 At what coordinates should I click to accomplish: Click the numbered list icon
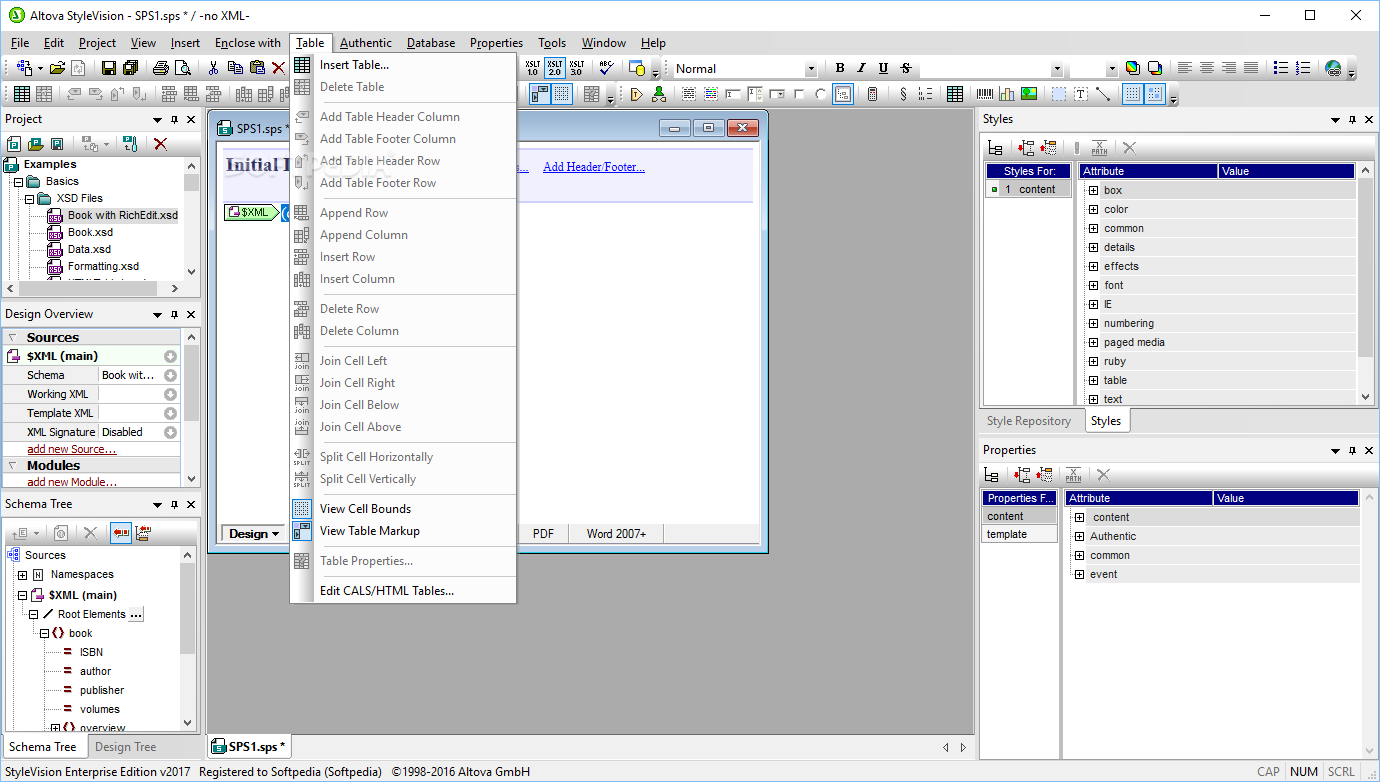coord(1303,68)
